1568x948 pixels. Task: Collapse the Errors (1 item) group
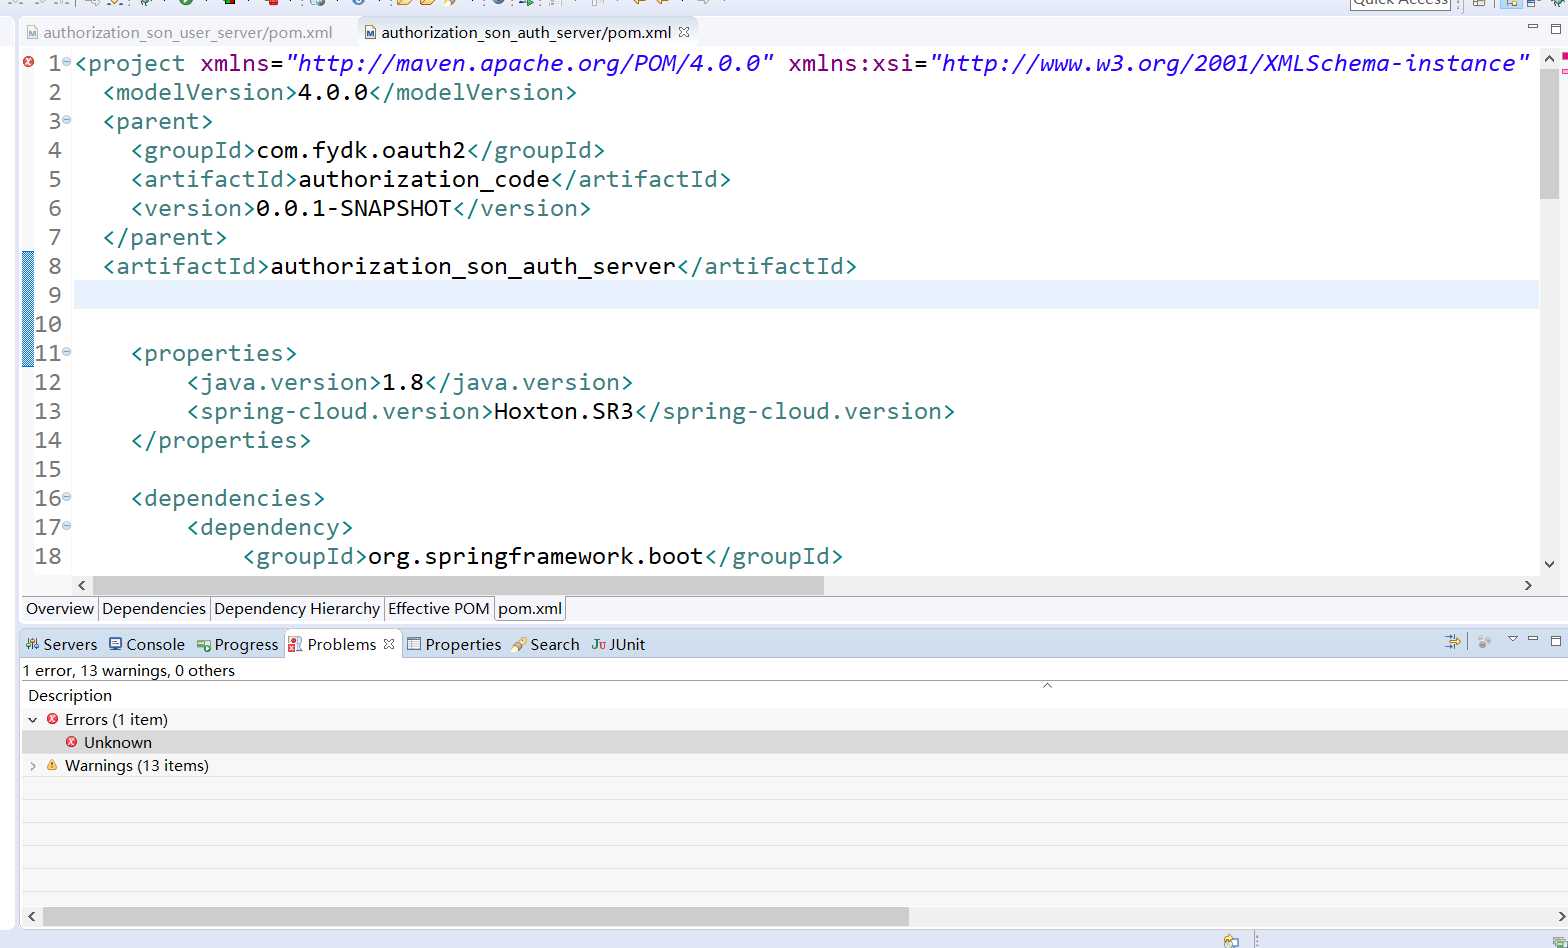32,720
